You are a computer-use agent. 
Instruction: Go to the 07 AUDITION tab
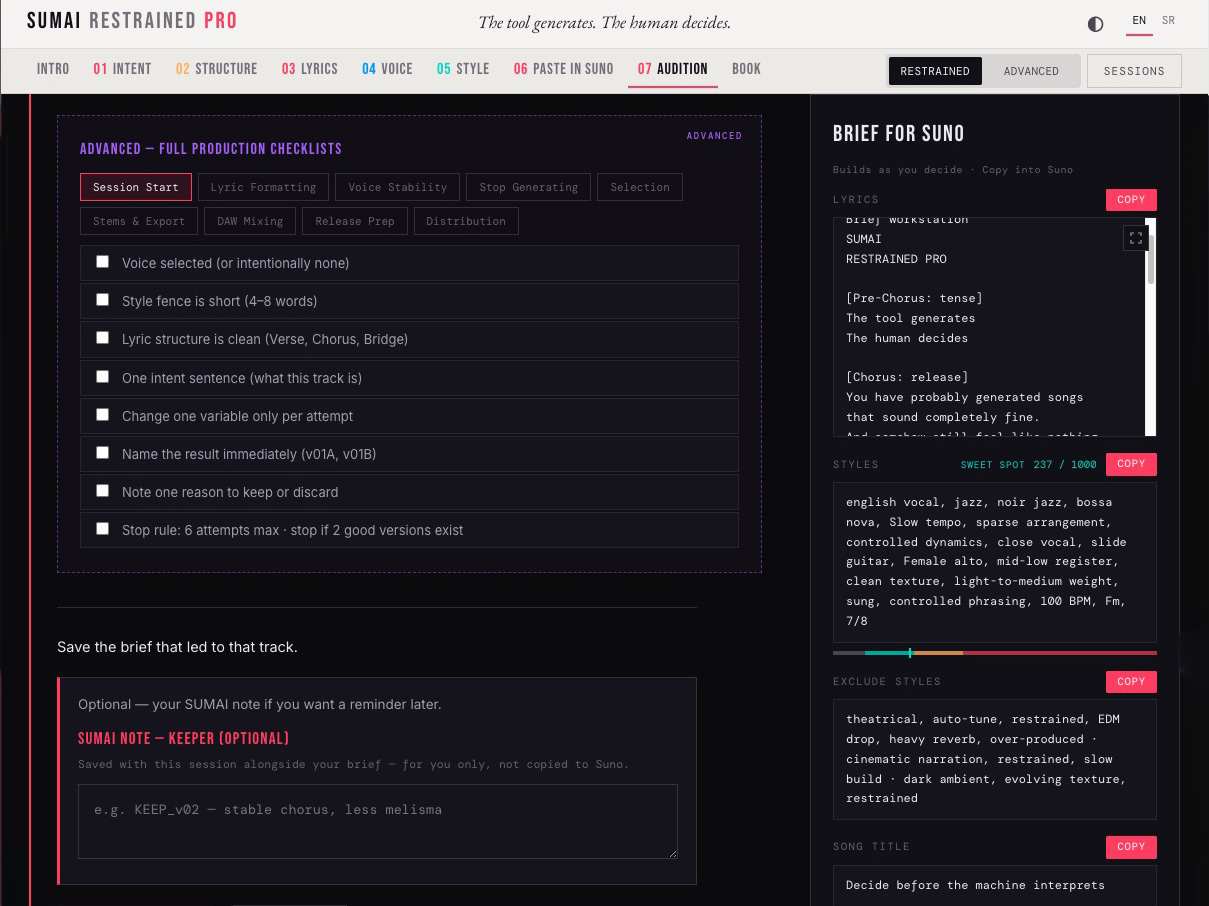click(673, 69)
